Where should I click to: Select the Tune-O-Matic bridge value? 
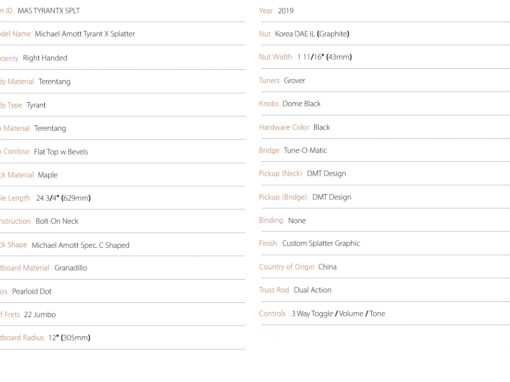click(x=305, y=150)
